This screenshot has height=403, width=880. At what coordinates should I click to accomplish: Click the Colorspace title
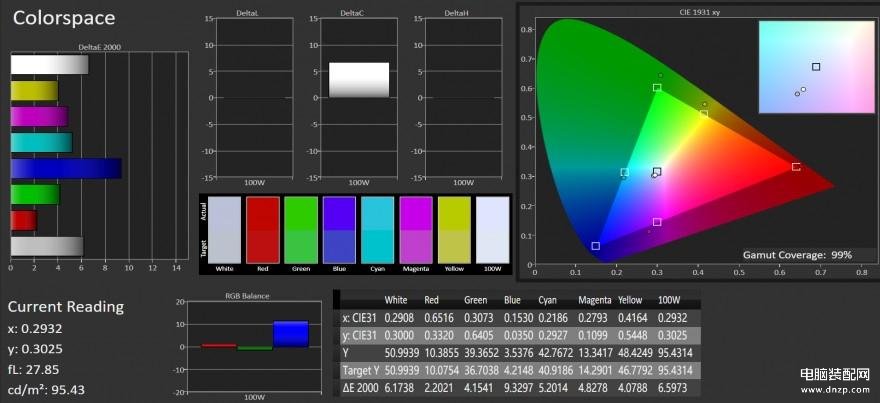[64, 18]
